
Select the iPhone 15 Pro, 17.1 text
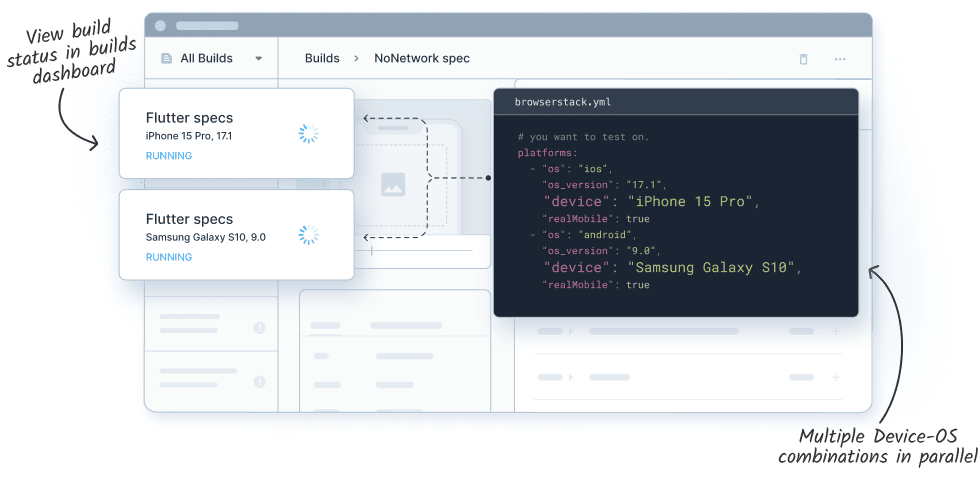click(x=189, y=136)
